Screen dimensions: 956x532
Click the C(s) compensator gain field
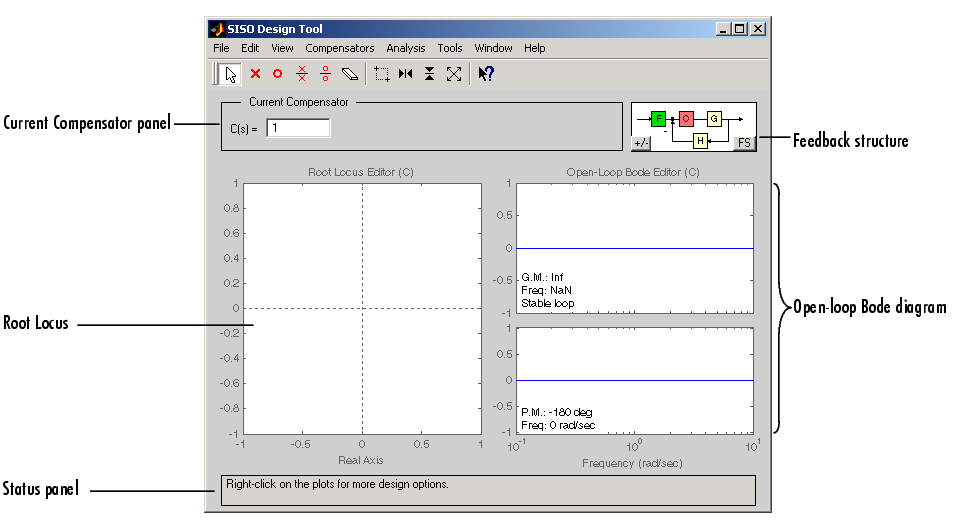(x=298, y=128)
